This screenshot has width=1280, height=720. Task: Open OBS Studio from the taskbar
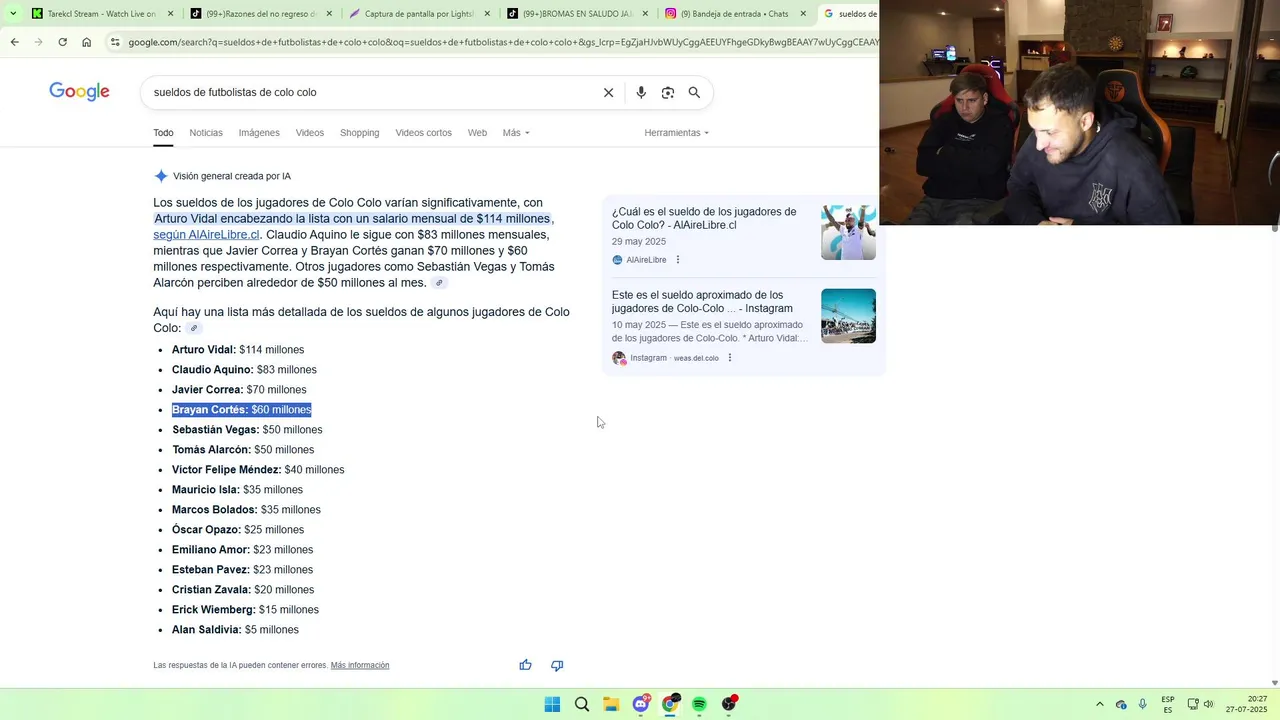click(x=729, y=704)
